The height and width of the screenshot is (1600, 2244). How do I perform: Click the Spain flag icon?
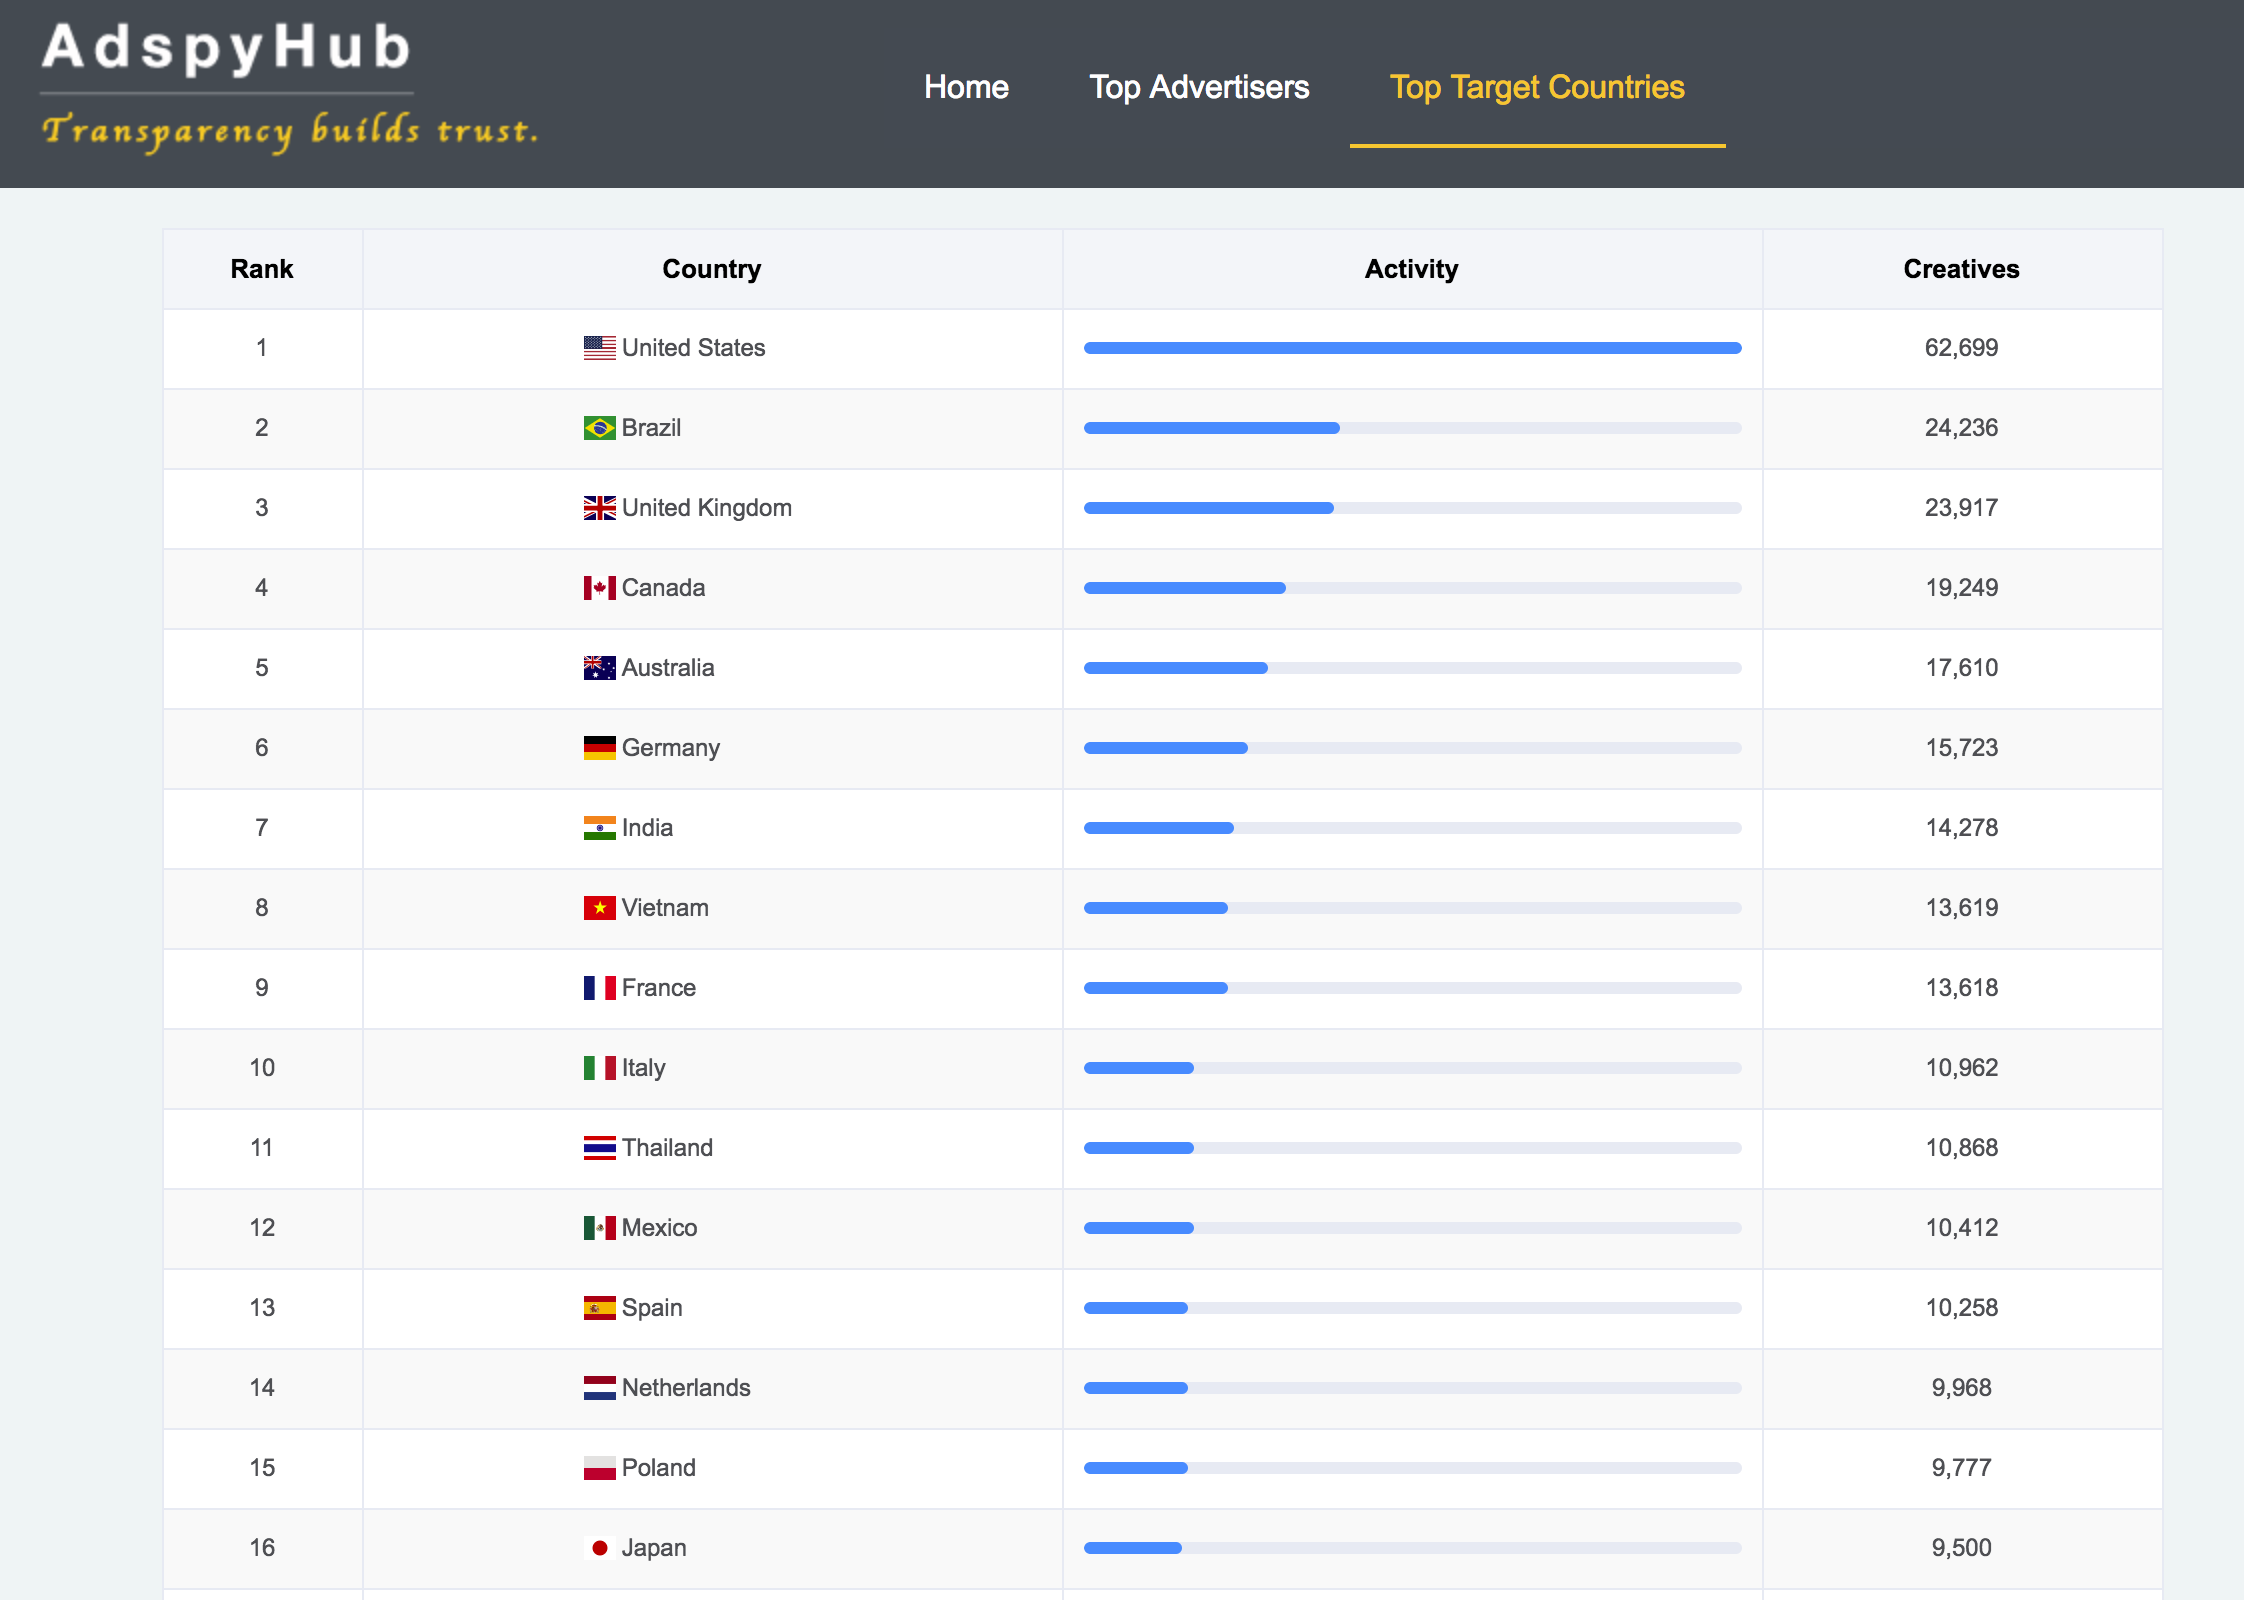[x=599, y=1308]
